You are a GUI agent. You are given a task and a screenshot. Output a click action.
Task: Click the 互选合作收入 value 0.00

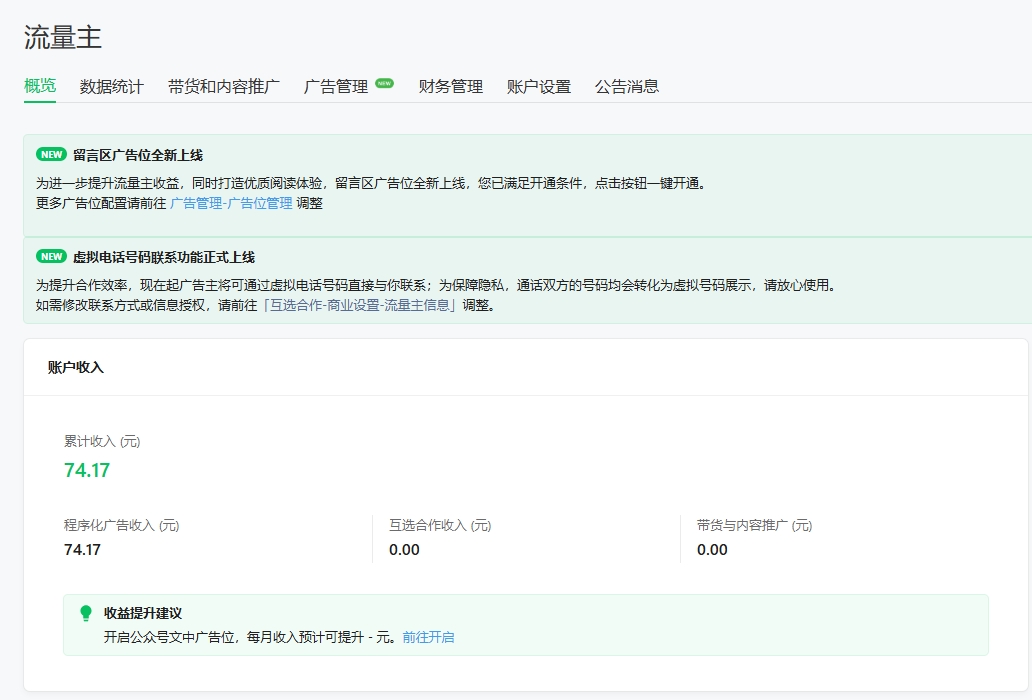coord(404,549)
